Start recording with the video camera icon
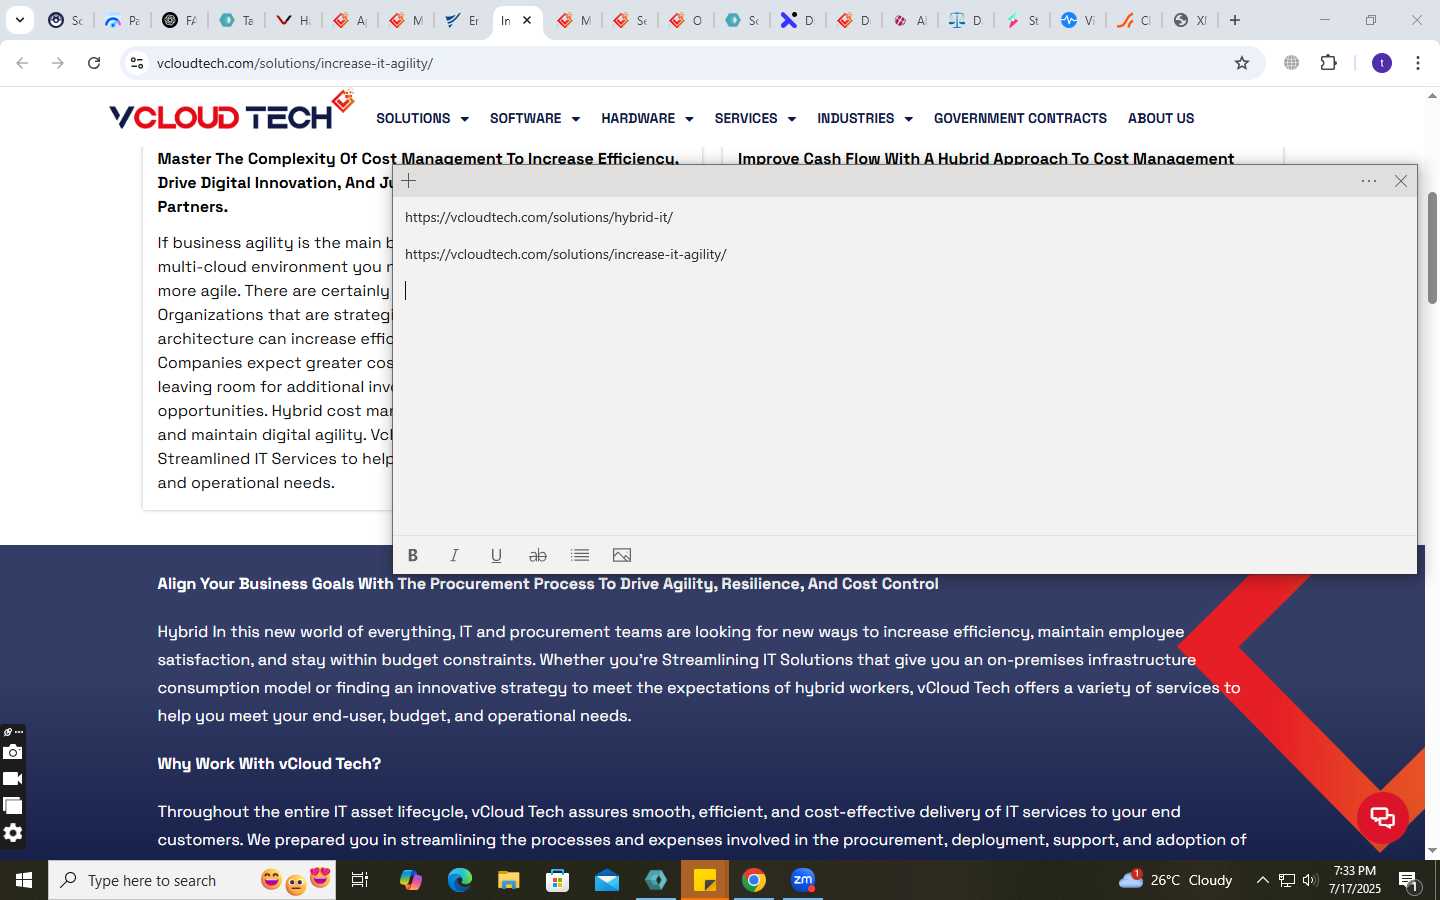The image size is (1440, 900). click(12, 779)
